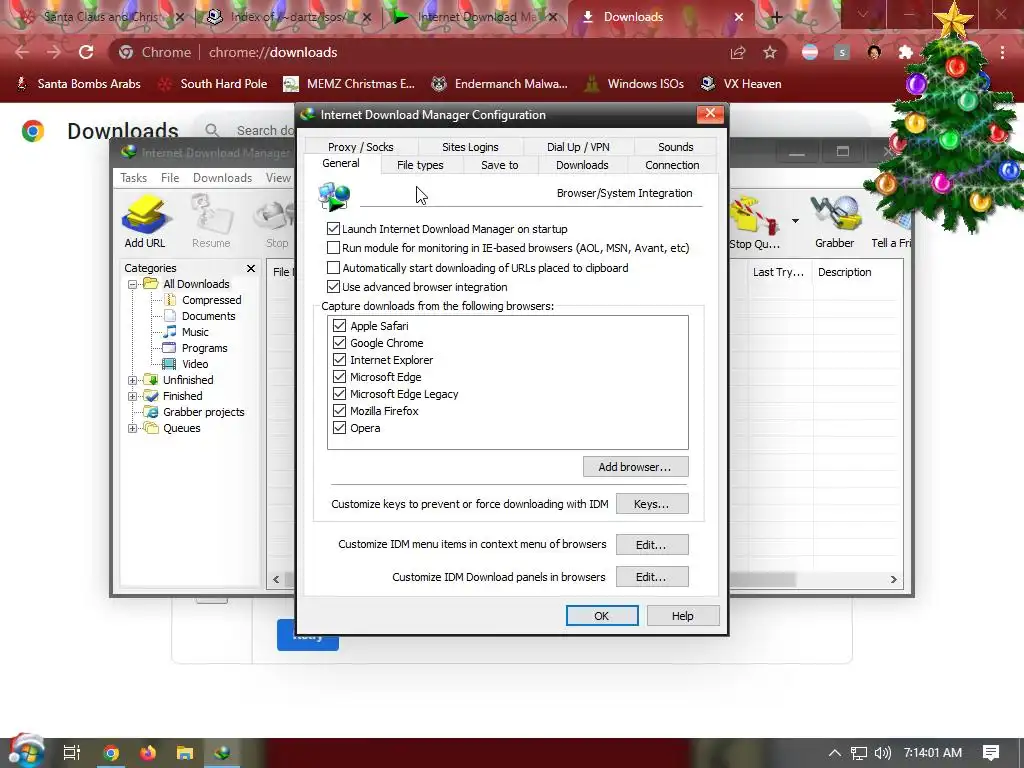
Task: Toggle Use advanced browser integration
Action: pyautogui.click(x=334, y=287)
